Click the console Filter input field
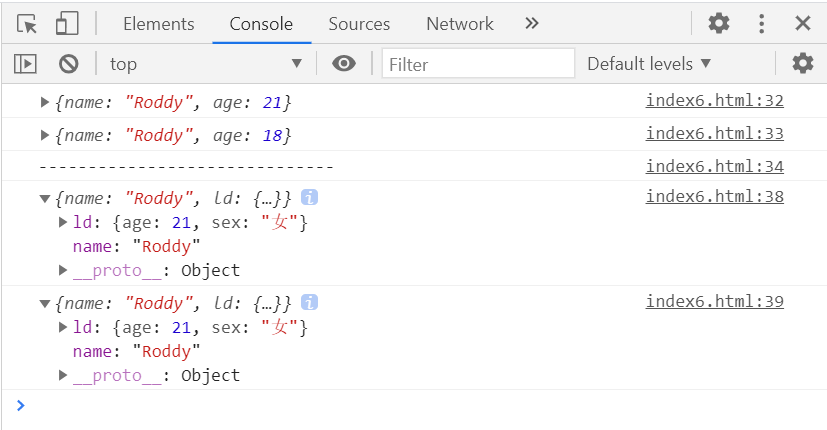 [478, 64]
